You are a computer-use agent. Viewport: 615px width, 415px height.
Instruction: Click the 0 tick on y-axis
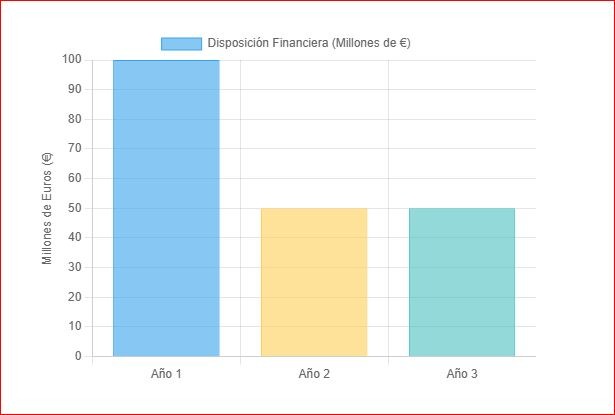coord(78,356)
